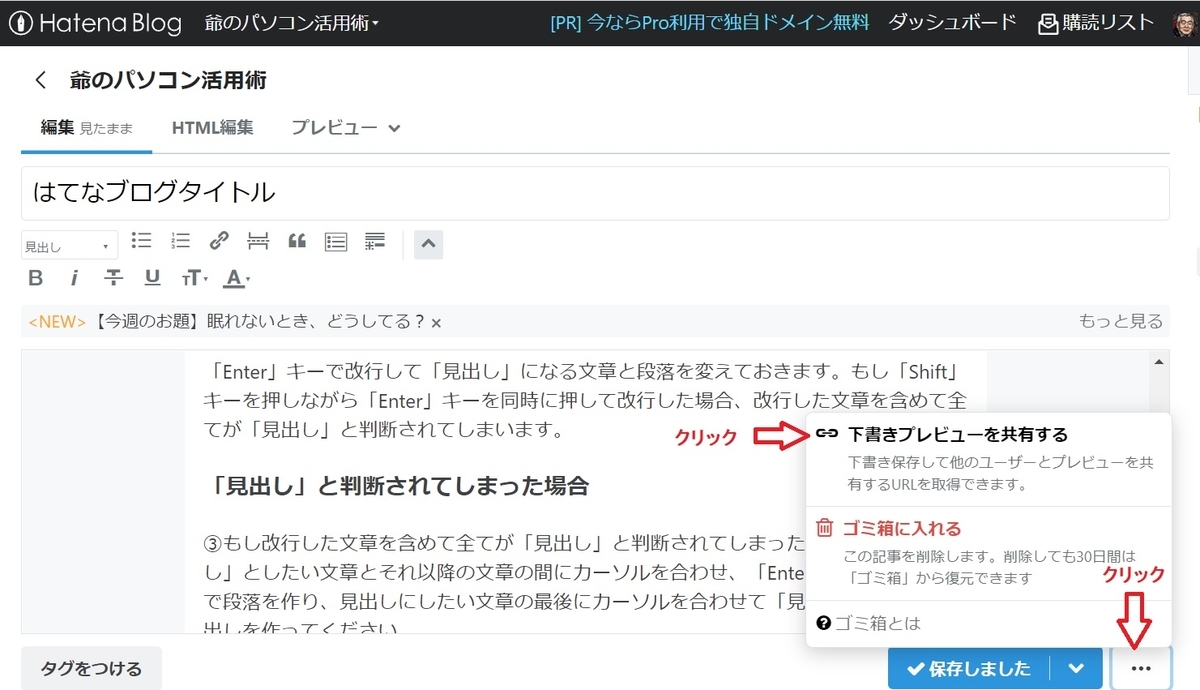
Task: Switch to the HTML編集 tab
Action: click(212, 127)
